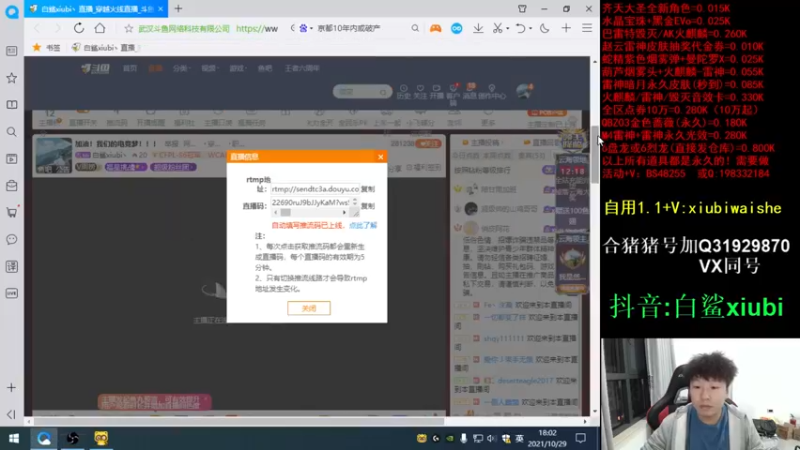Click the 直播码 stream code field

tap(311, 203)
